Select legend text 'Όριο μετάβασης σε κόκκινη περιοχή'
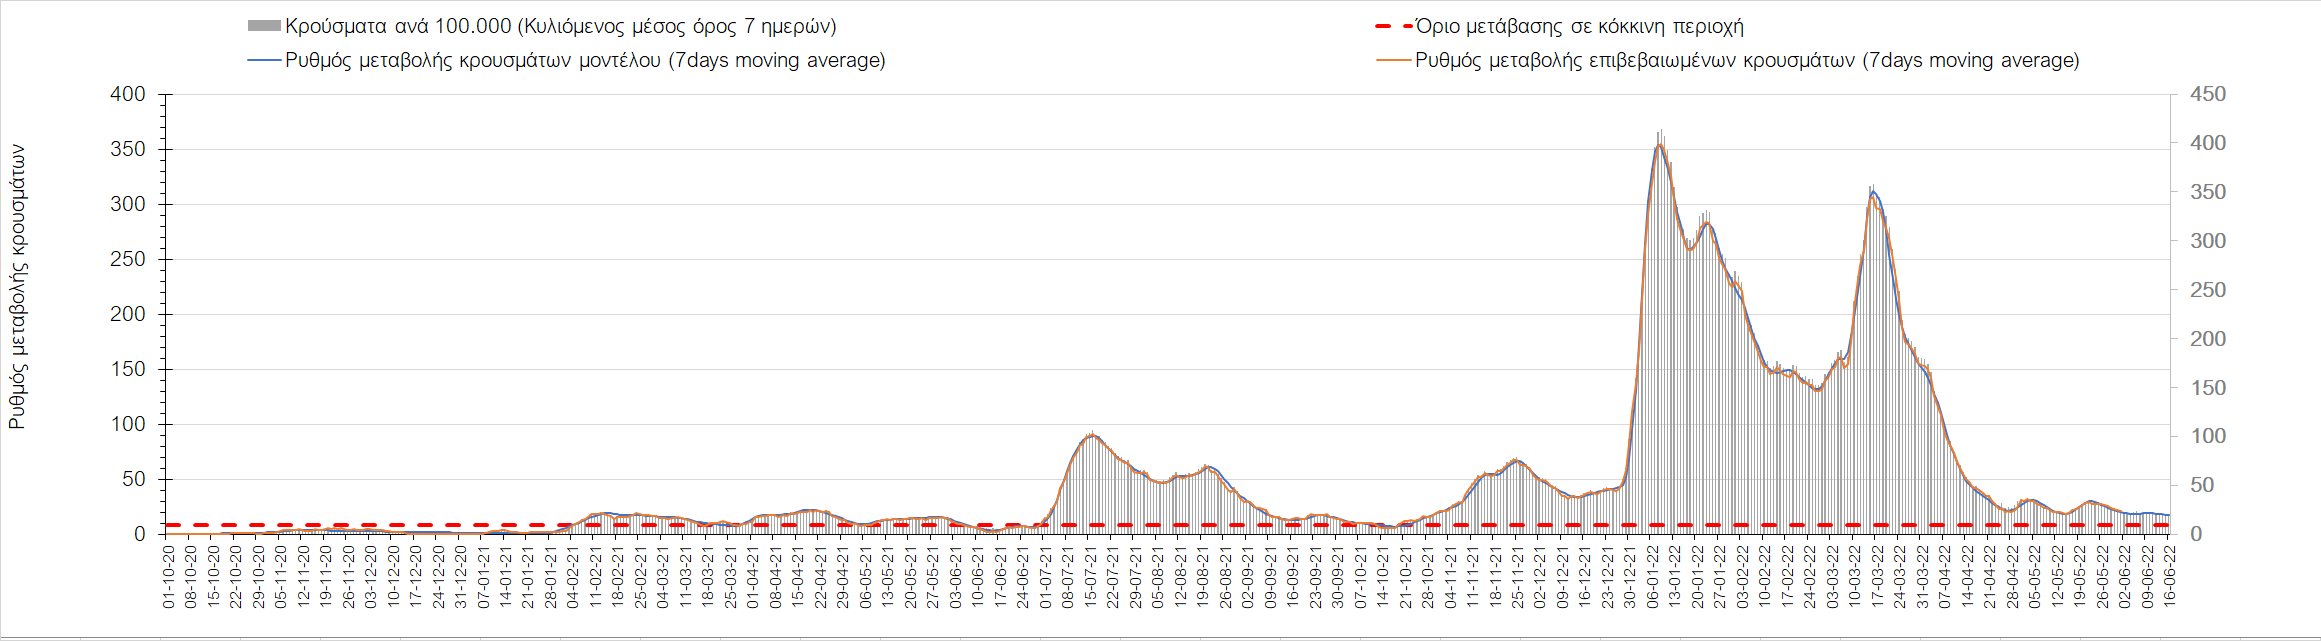Viewport: 2321px width, 641px height. pos(1579,27)
